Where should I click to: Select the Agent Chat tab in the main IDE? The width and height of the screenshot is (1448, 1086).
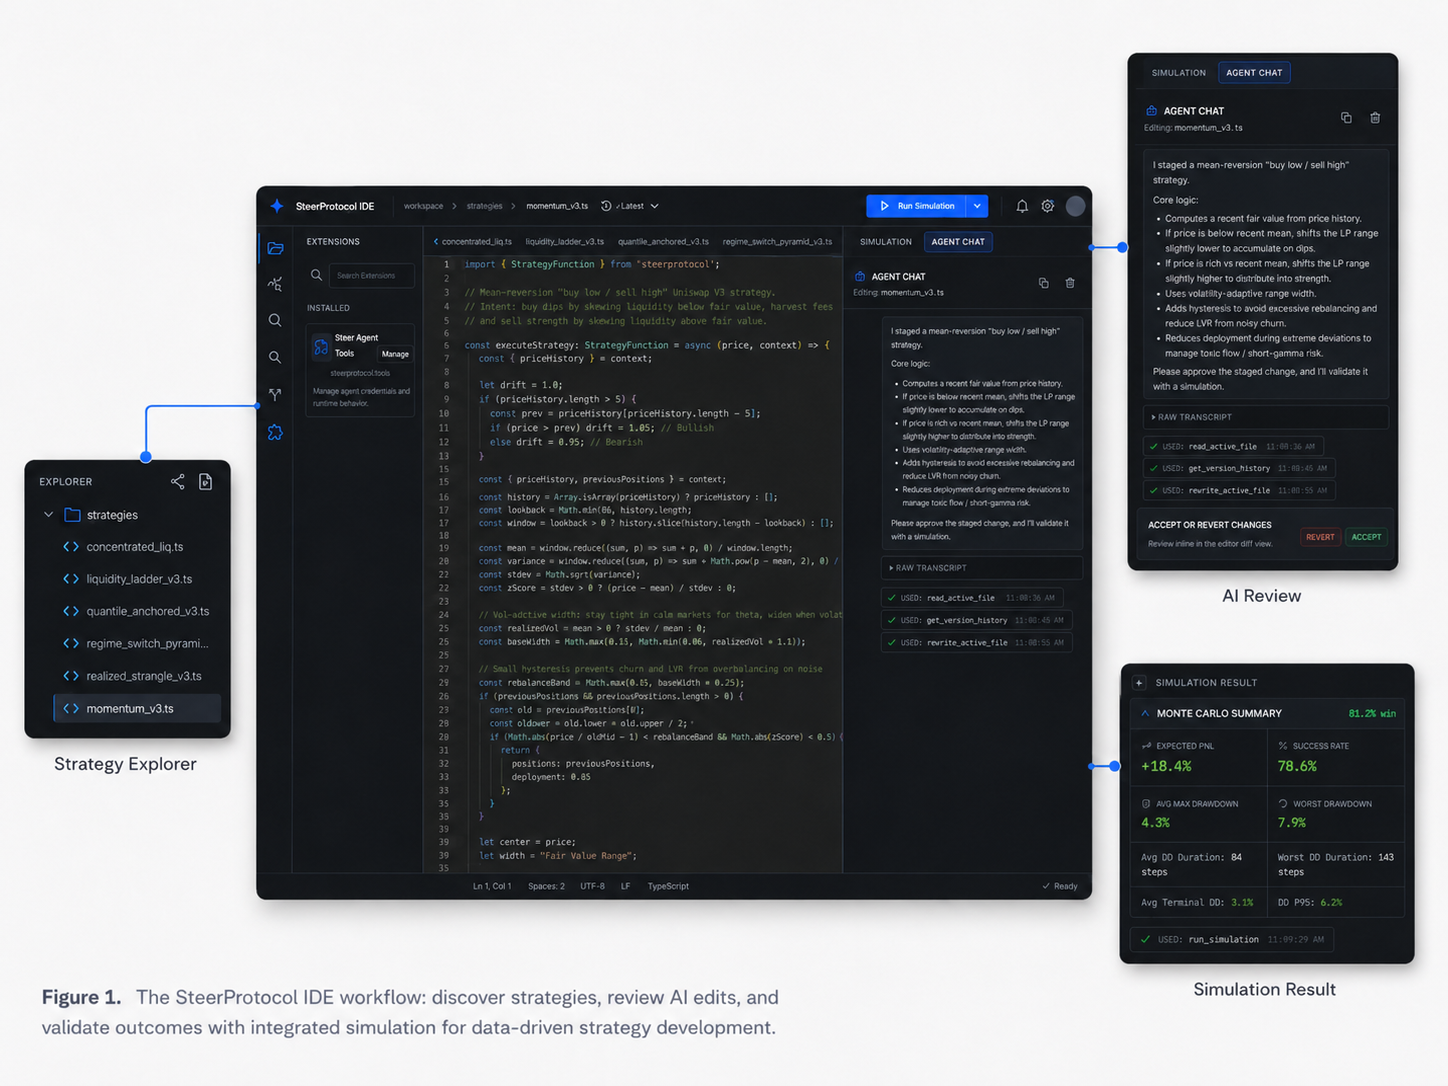[958, 242]
